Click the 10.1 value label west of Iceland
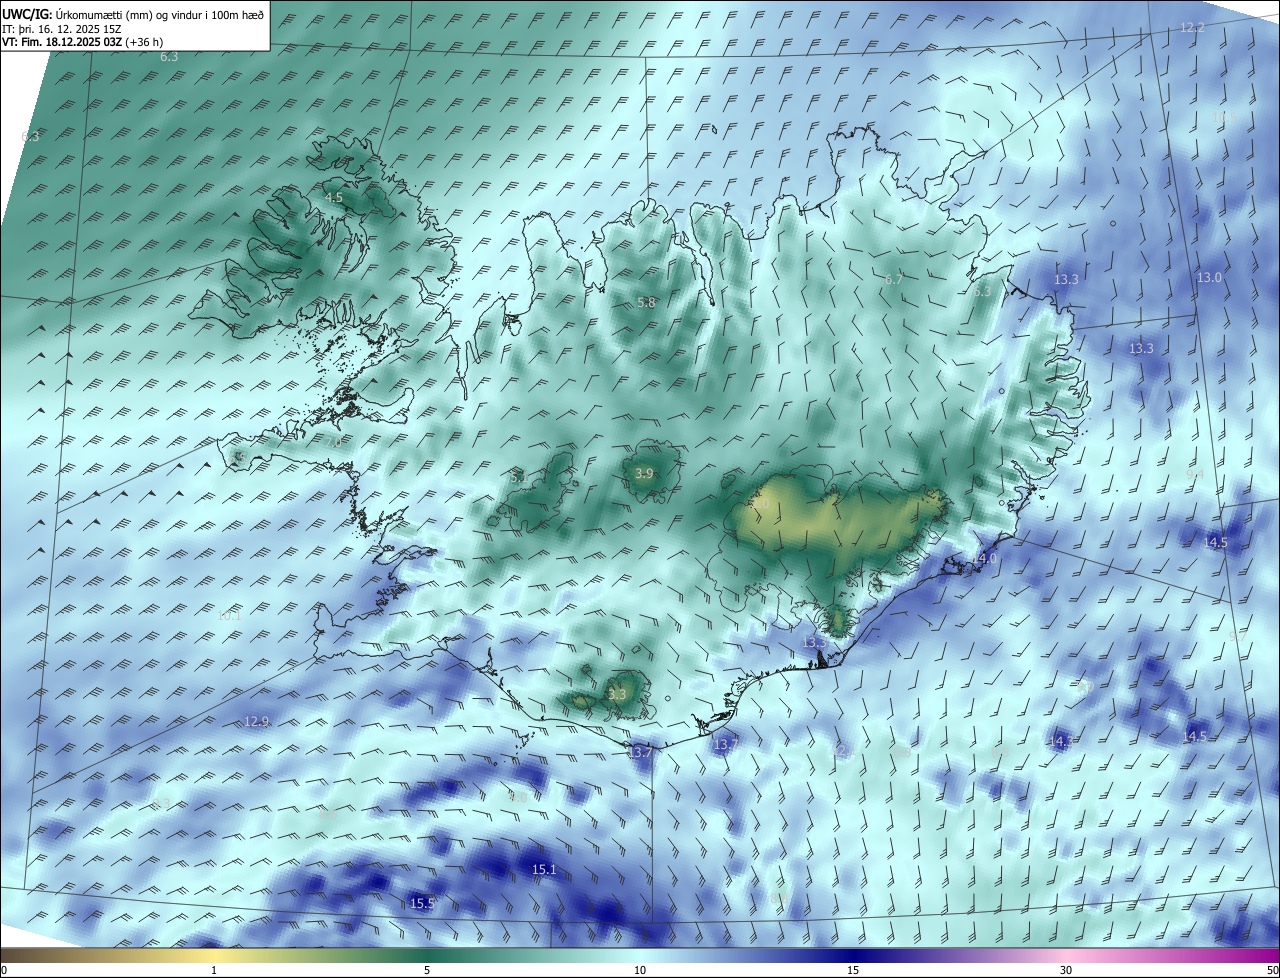Image resolution: width=1280 pixels, height=978 pixels. click(229, 616)
